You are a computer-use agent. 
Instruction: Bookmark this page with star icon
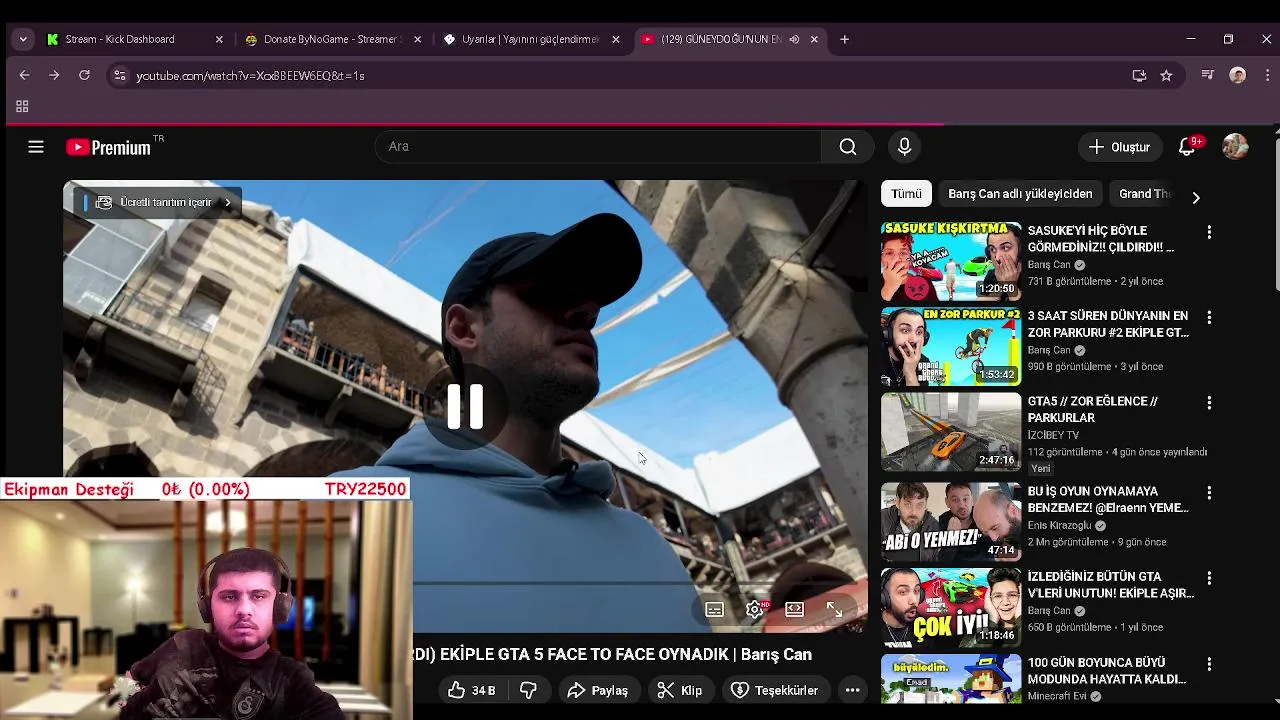click(x=1166, y=75)
